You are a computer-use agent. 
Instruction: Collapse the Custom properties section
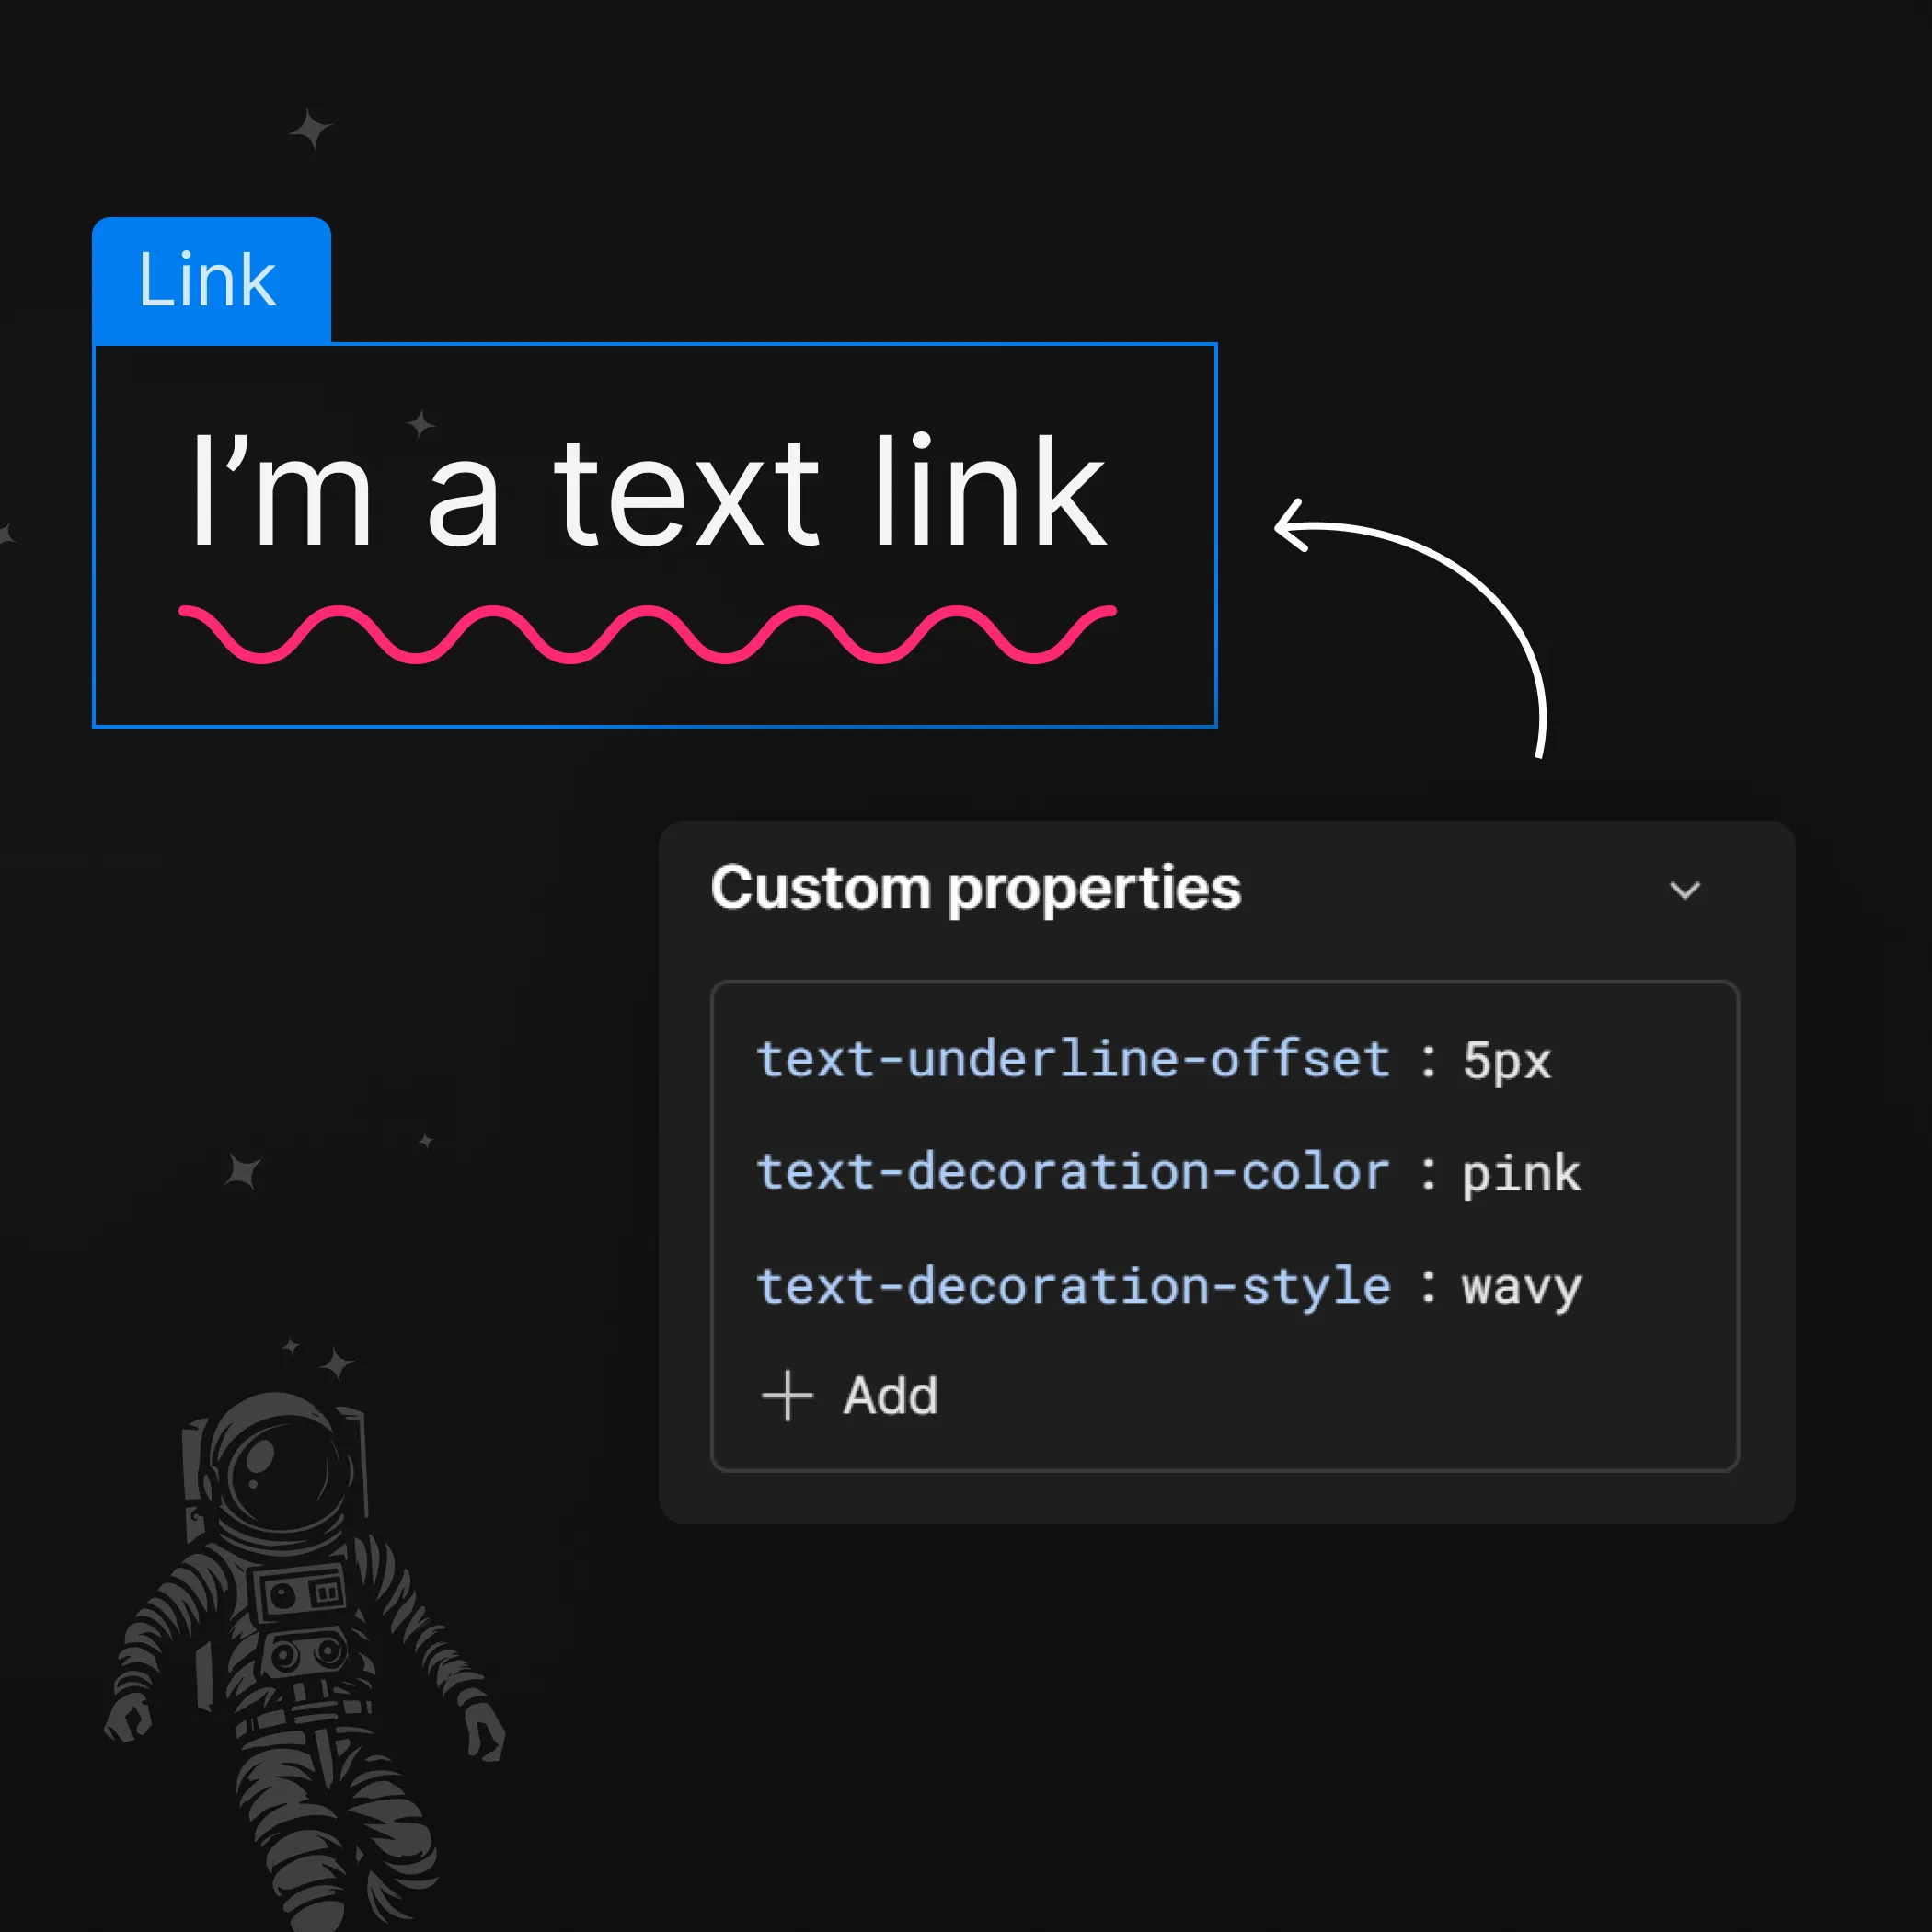[1687, 890]
